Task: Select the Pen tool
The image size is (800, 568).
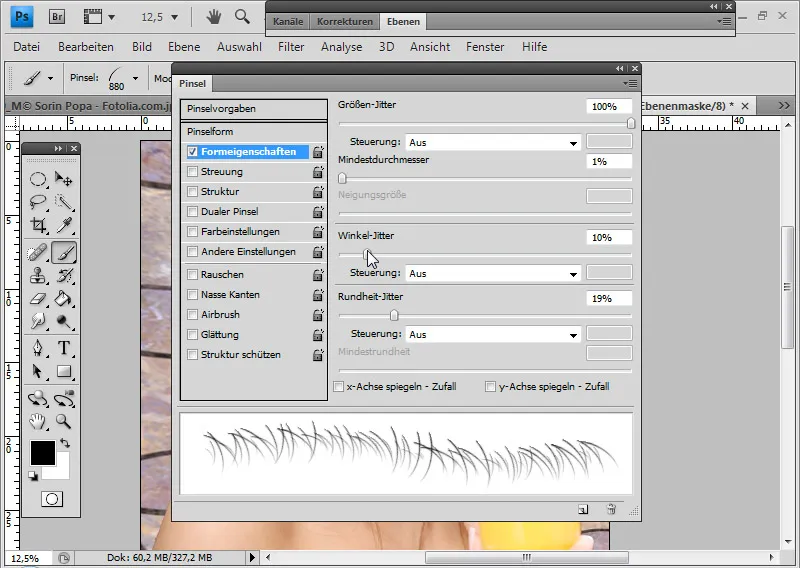Action: tap(38, 348)
